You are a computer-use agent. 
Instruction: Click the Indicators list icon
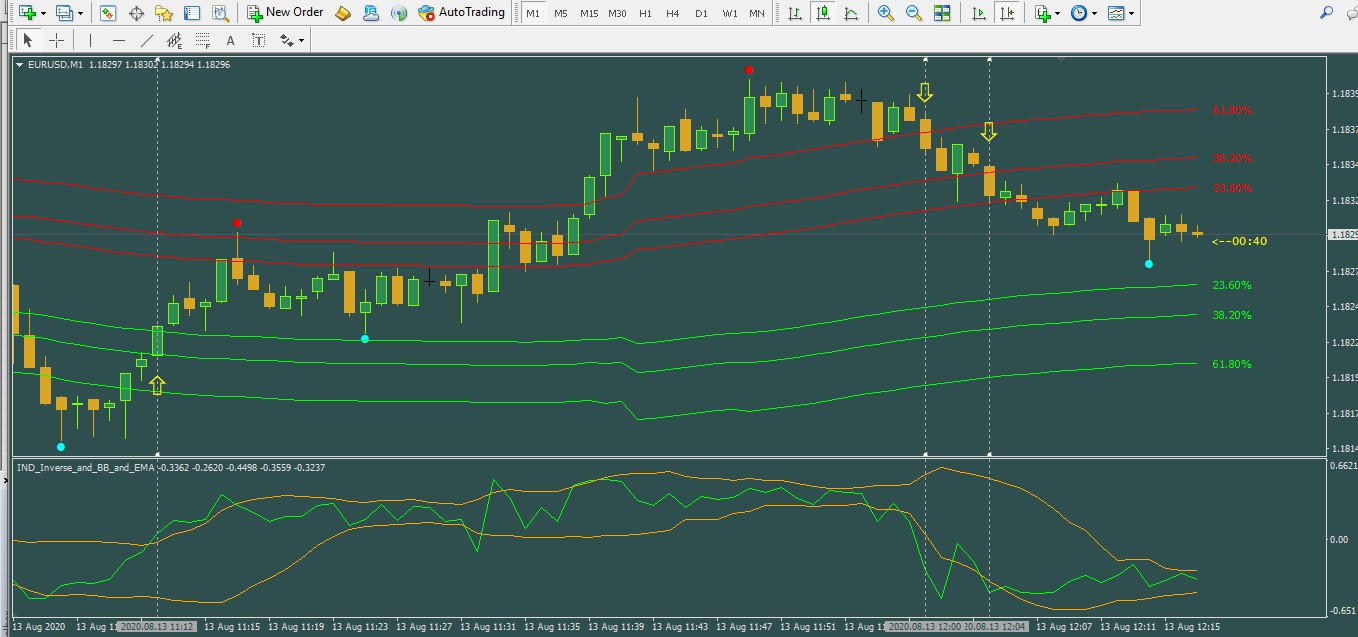click(1043, 13)
